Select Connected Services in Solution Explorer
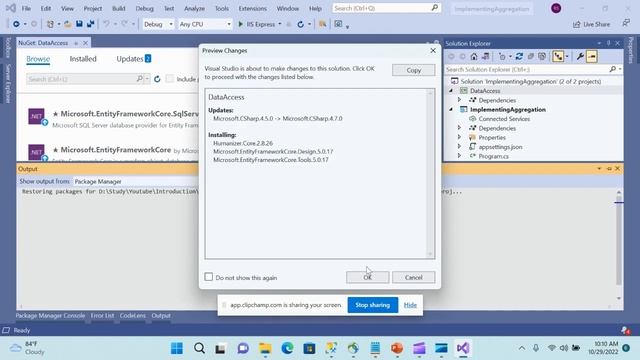 pyautogui.click(x=504, y=119)
